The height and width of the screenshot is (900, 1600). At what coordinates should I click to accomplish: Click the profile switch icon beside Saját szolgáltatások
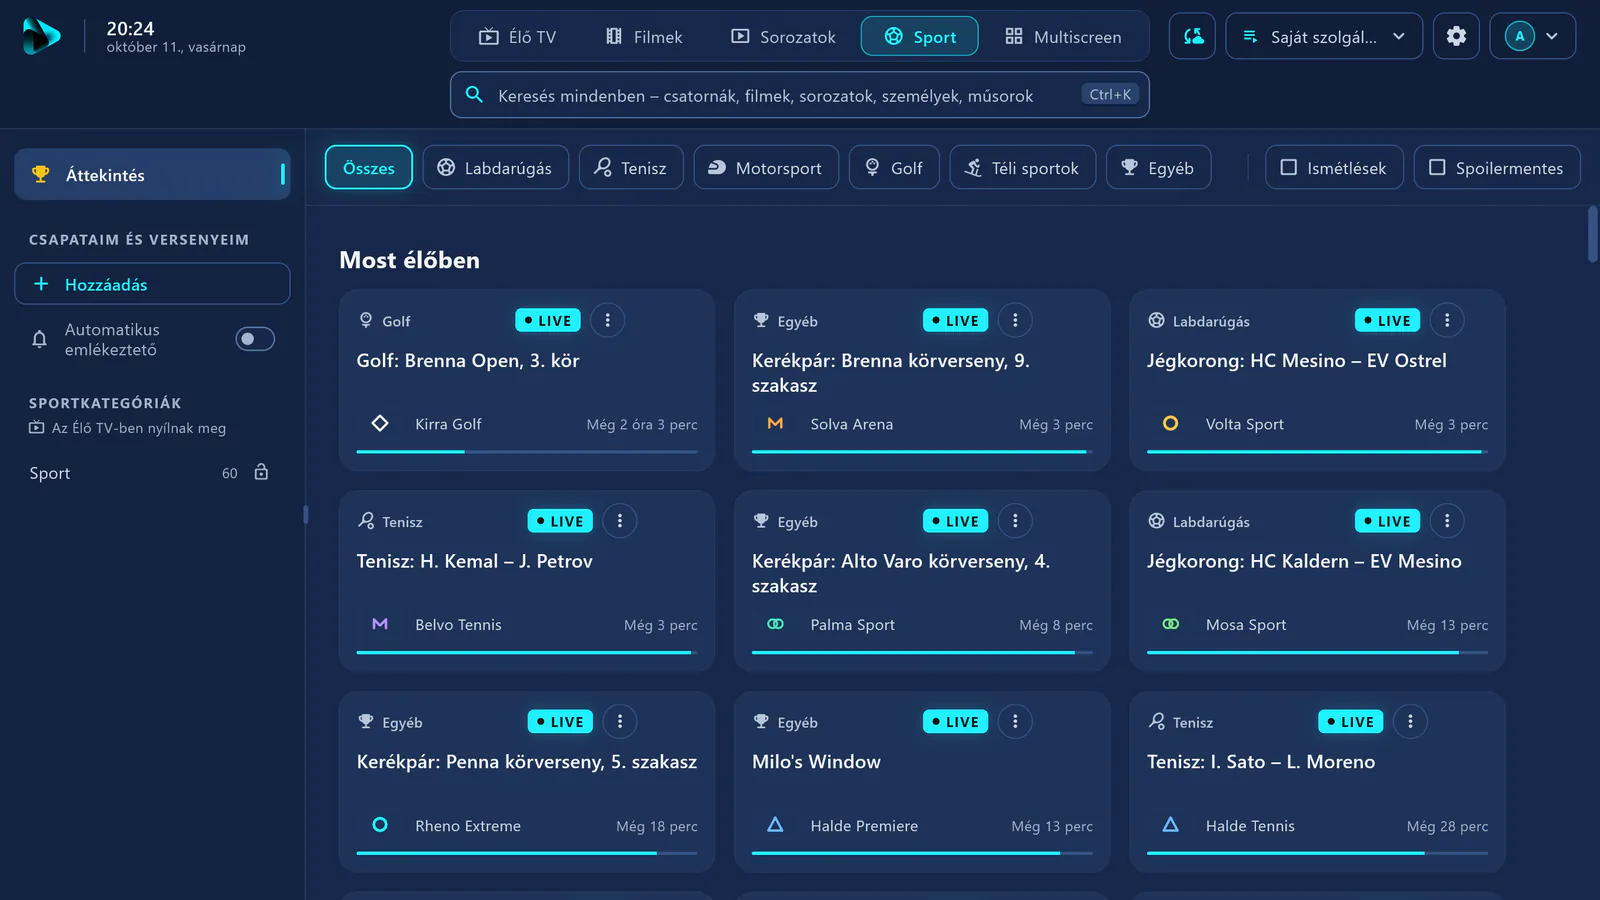pos(1193,36)
